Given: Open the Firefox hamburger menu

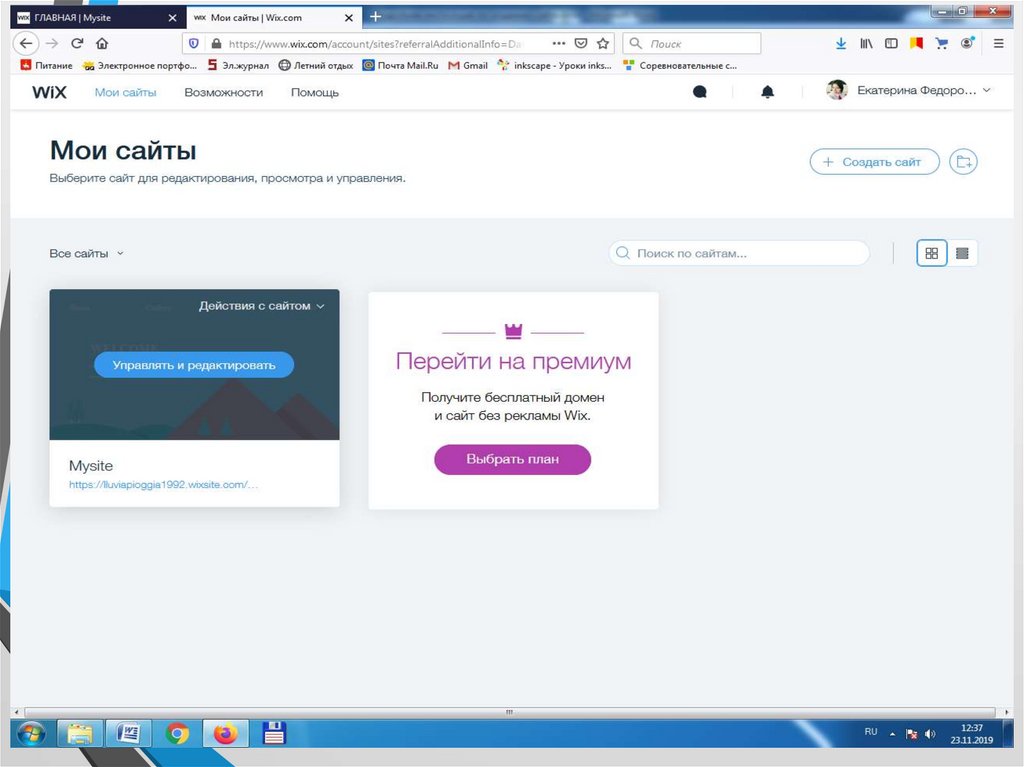Looking at the screenshot, I should [999, 44].
